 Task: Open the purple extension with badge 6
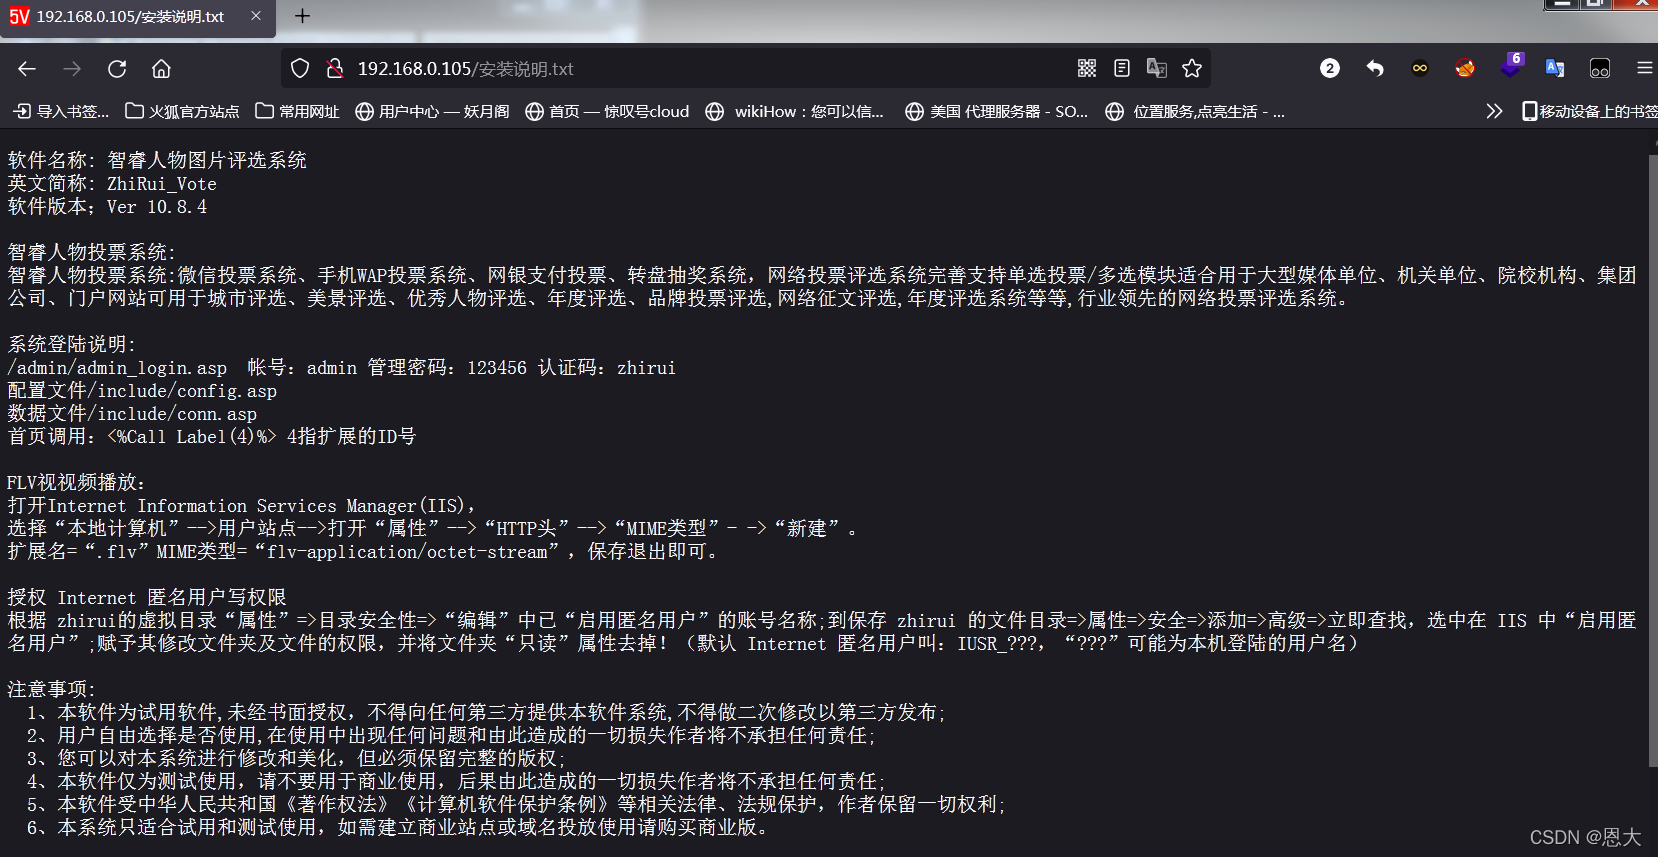click(1511, 66)
